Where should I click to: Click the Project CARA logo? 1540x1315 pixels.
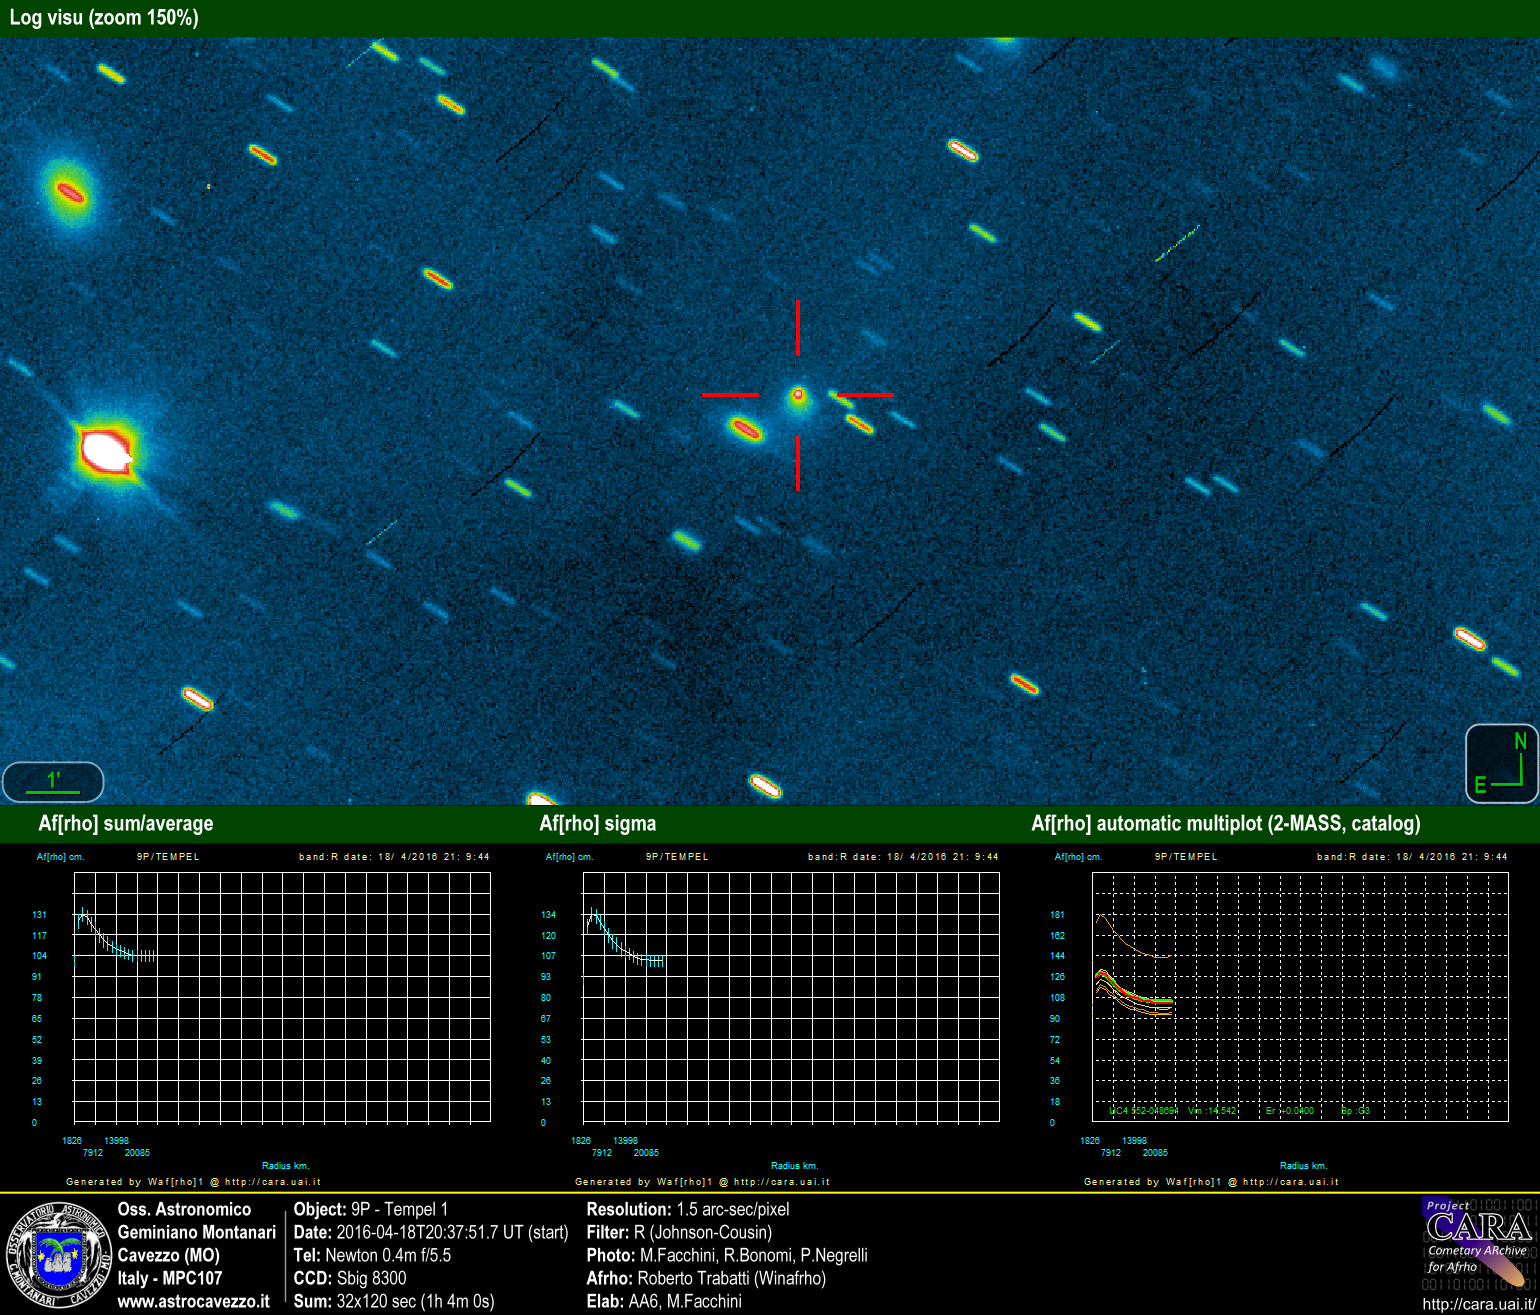pos(1477,1245)
